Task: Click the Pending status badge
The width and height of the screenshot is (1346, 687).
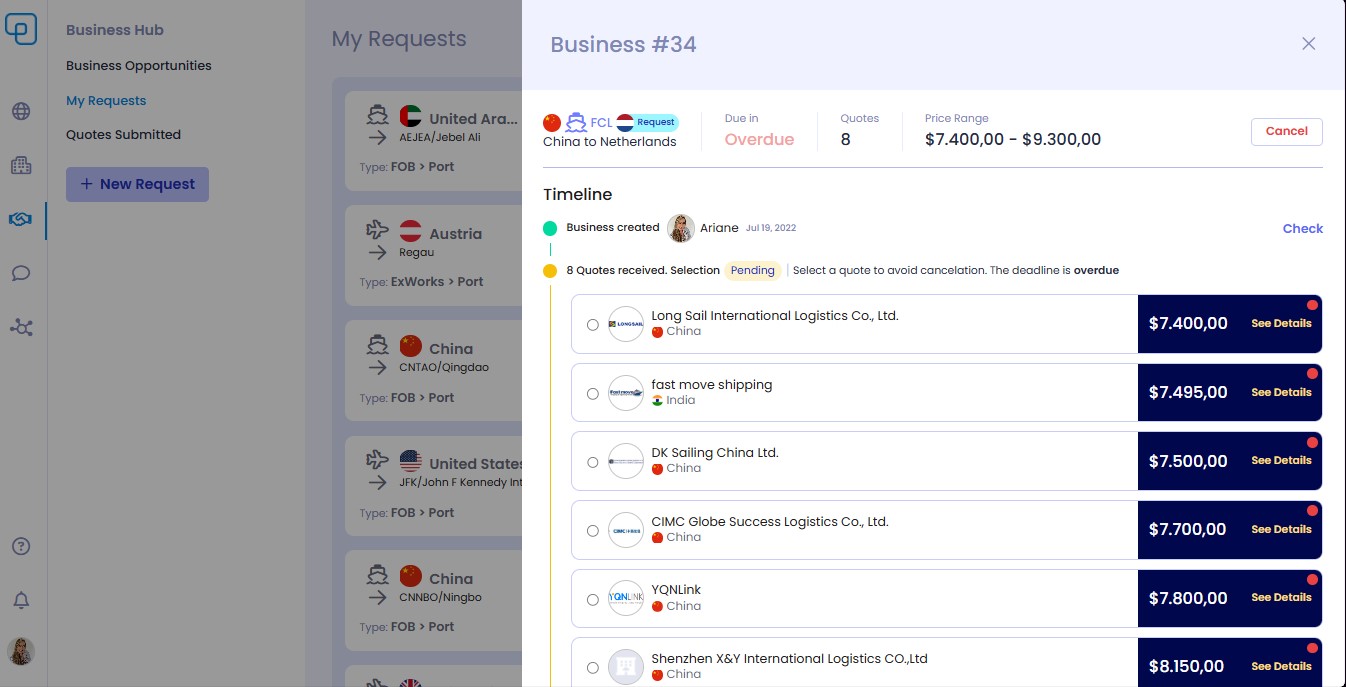Action: tap(752, 271)
